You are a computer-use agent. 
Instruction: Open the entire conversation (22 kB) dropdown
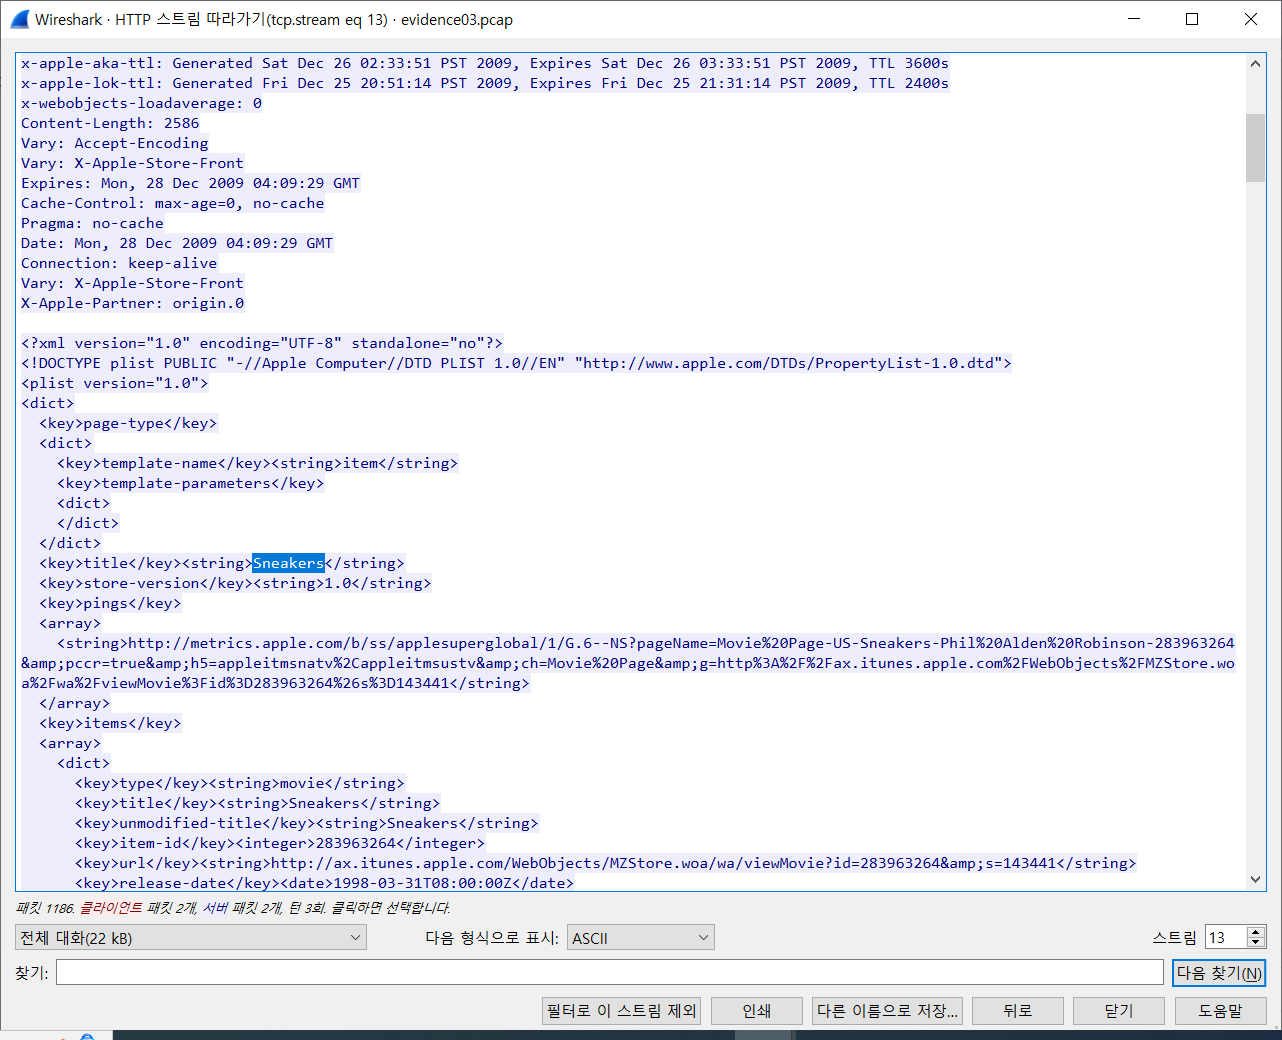coord(191,937)
